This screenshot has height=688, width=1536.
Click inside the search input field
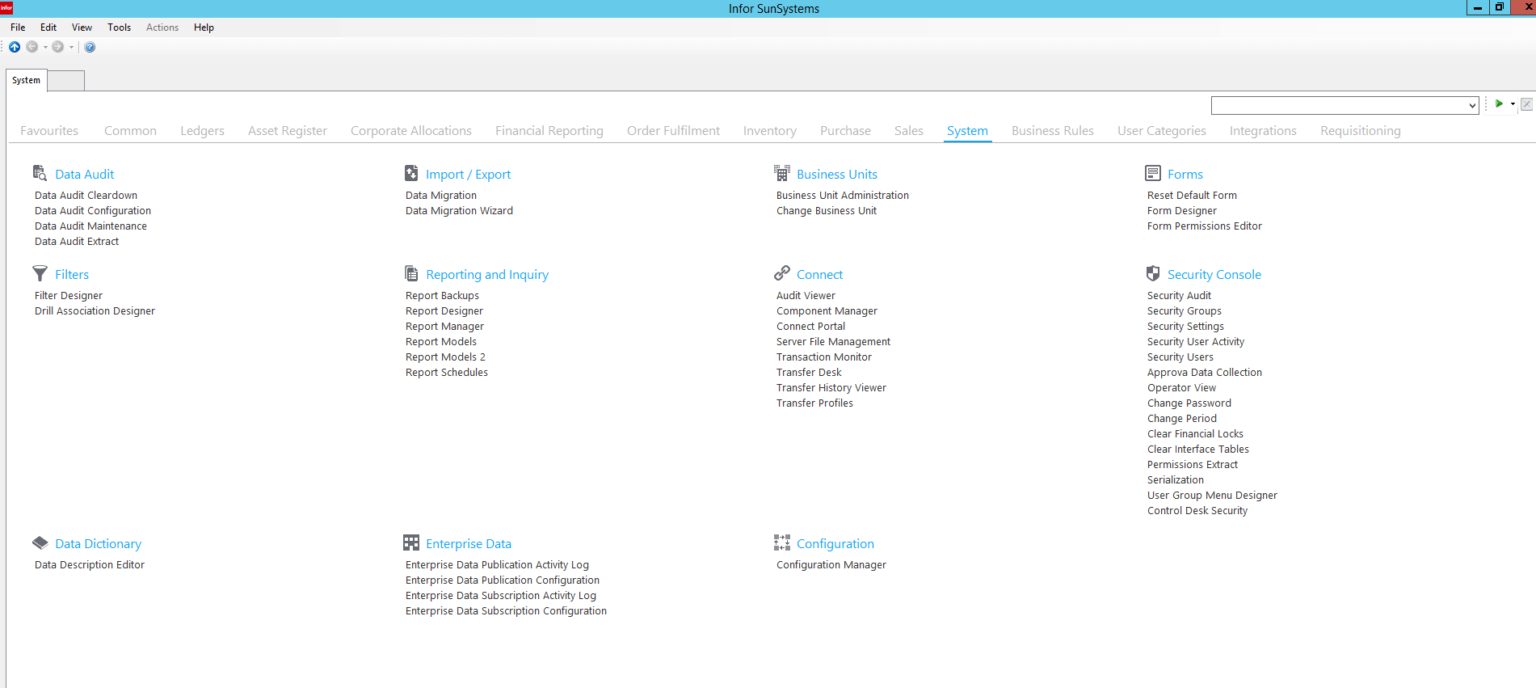tap(1330, 104)
